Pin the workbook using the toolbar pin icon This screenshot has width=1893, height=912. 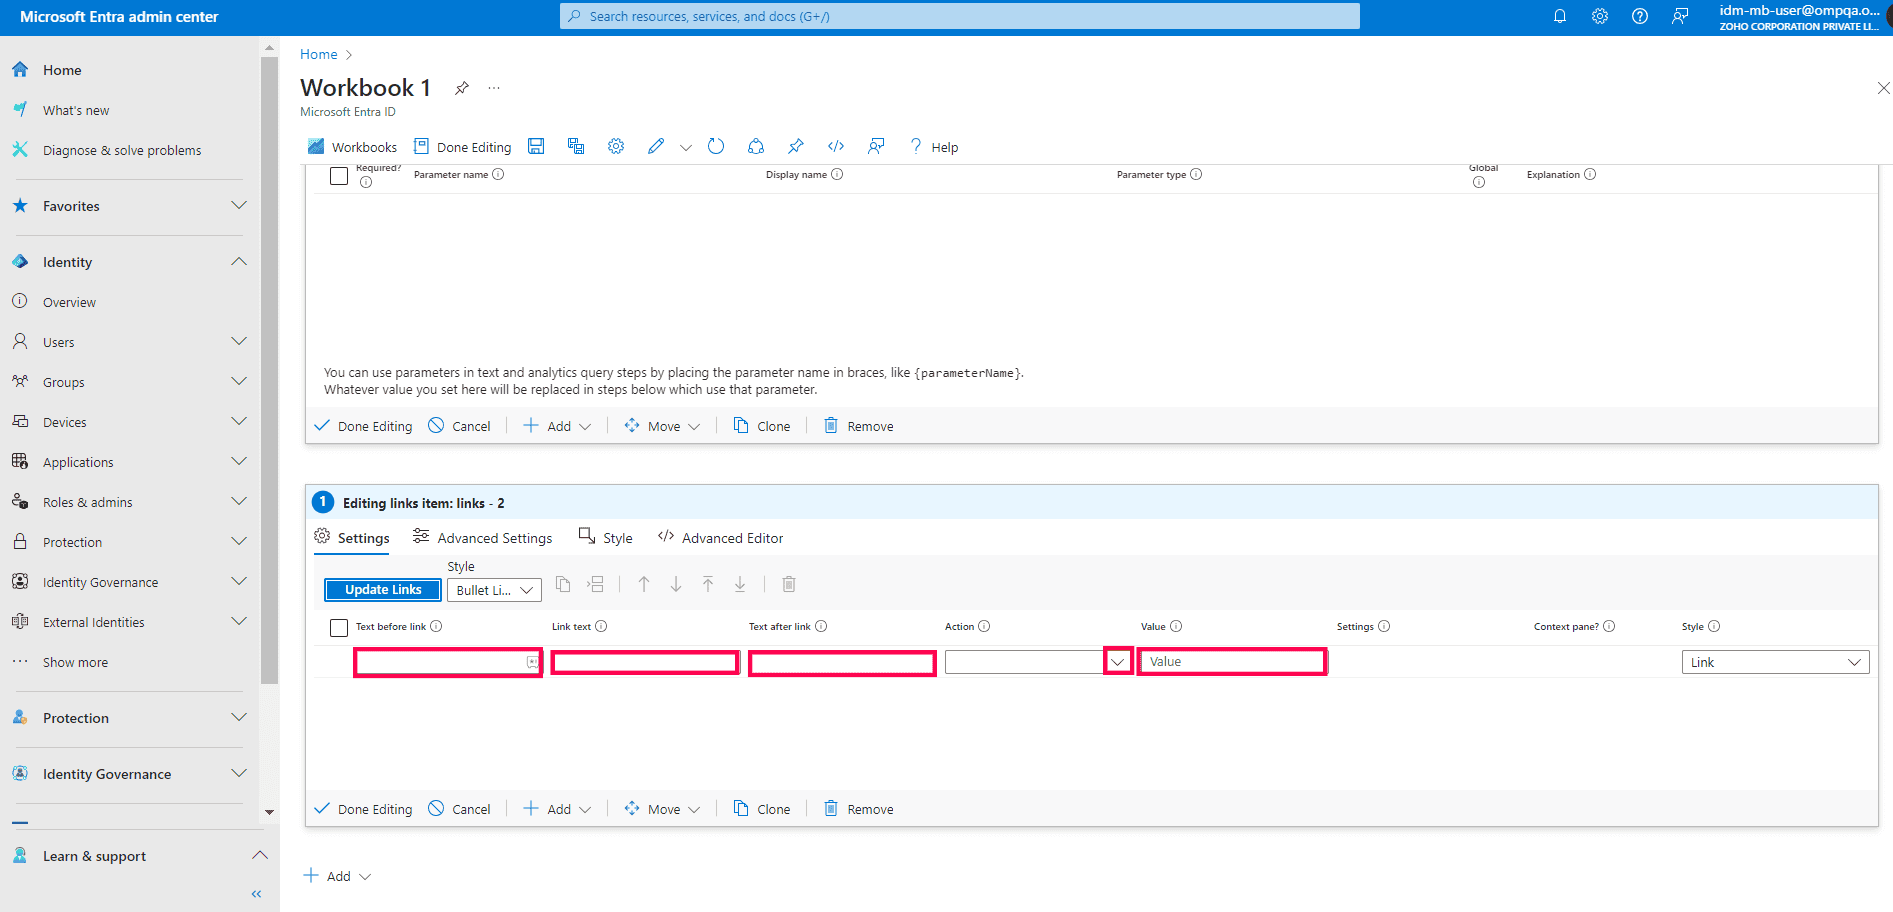tap(795, 146)
